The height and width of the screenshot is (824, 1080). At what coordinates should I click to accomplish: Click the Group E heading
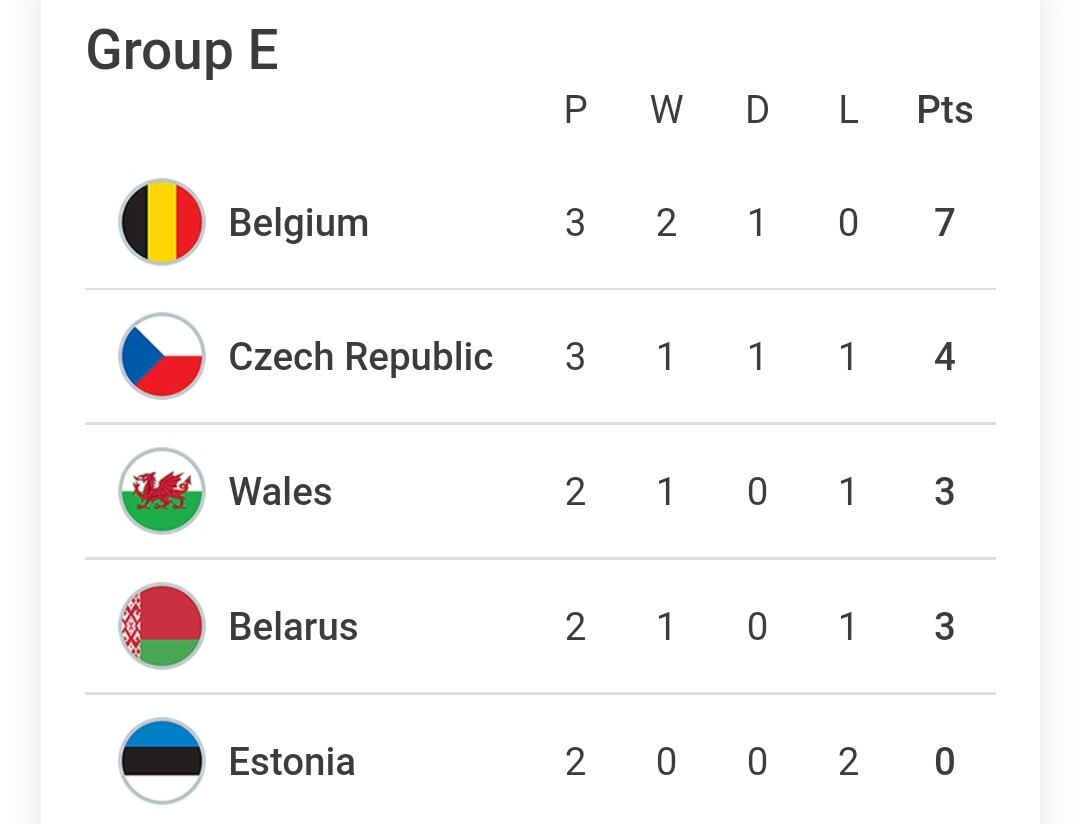pos(182,50)
